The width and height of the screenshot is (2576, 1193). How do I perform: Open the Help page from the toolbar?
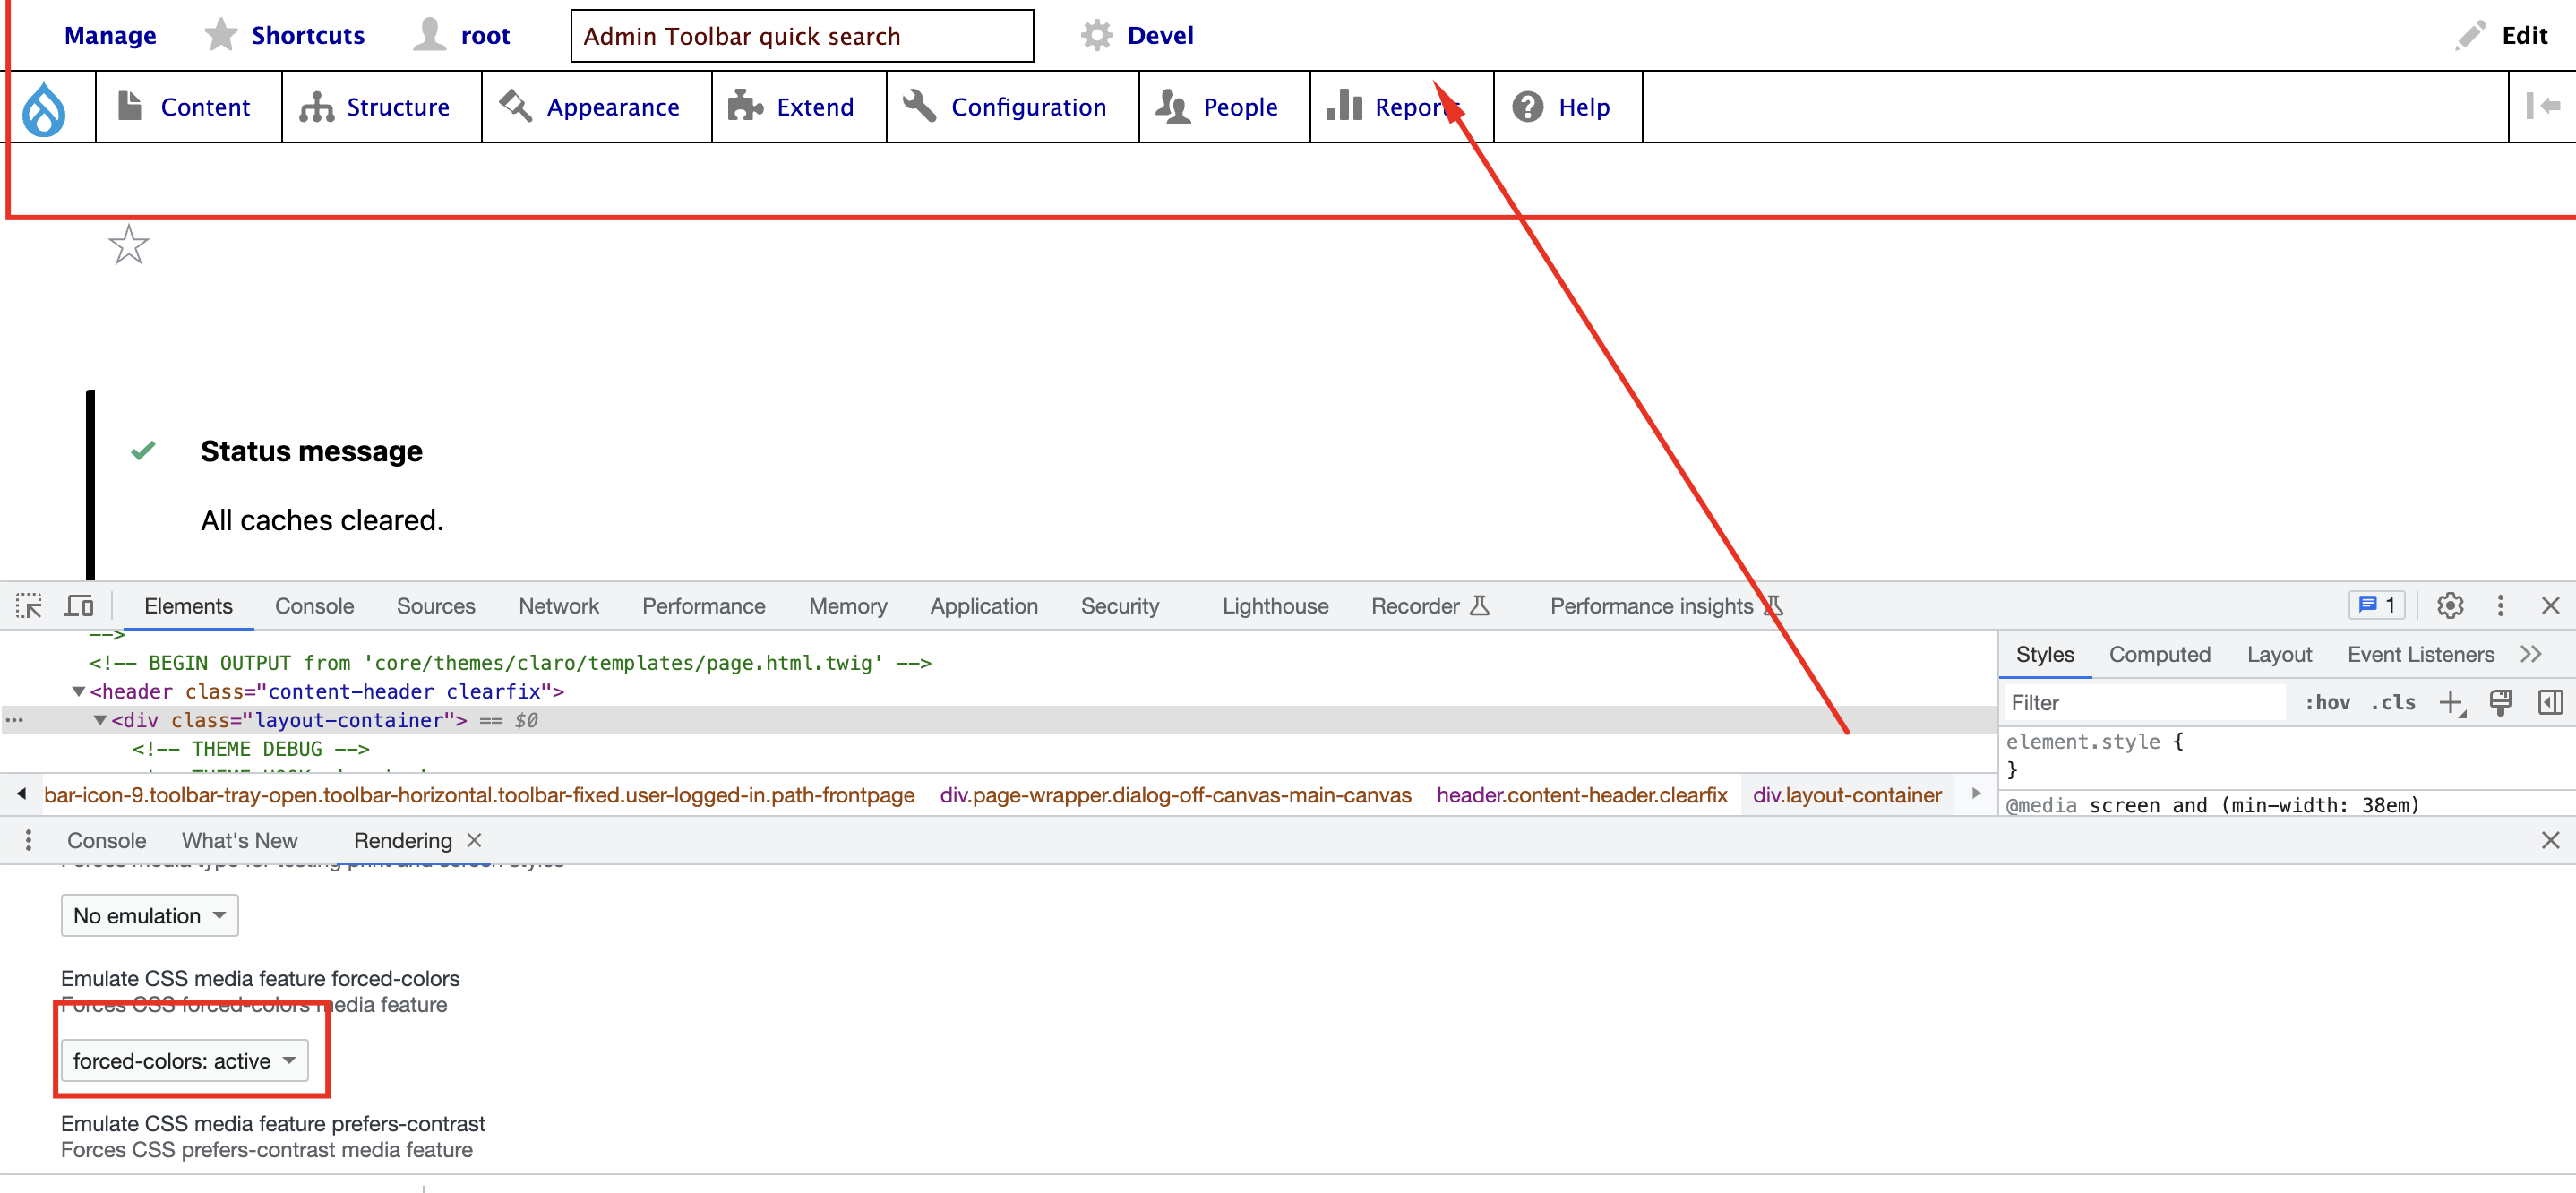(1585, 107)
